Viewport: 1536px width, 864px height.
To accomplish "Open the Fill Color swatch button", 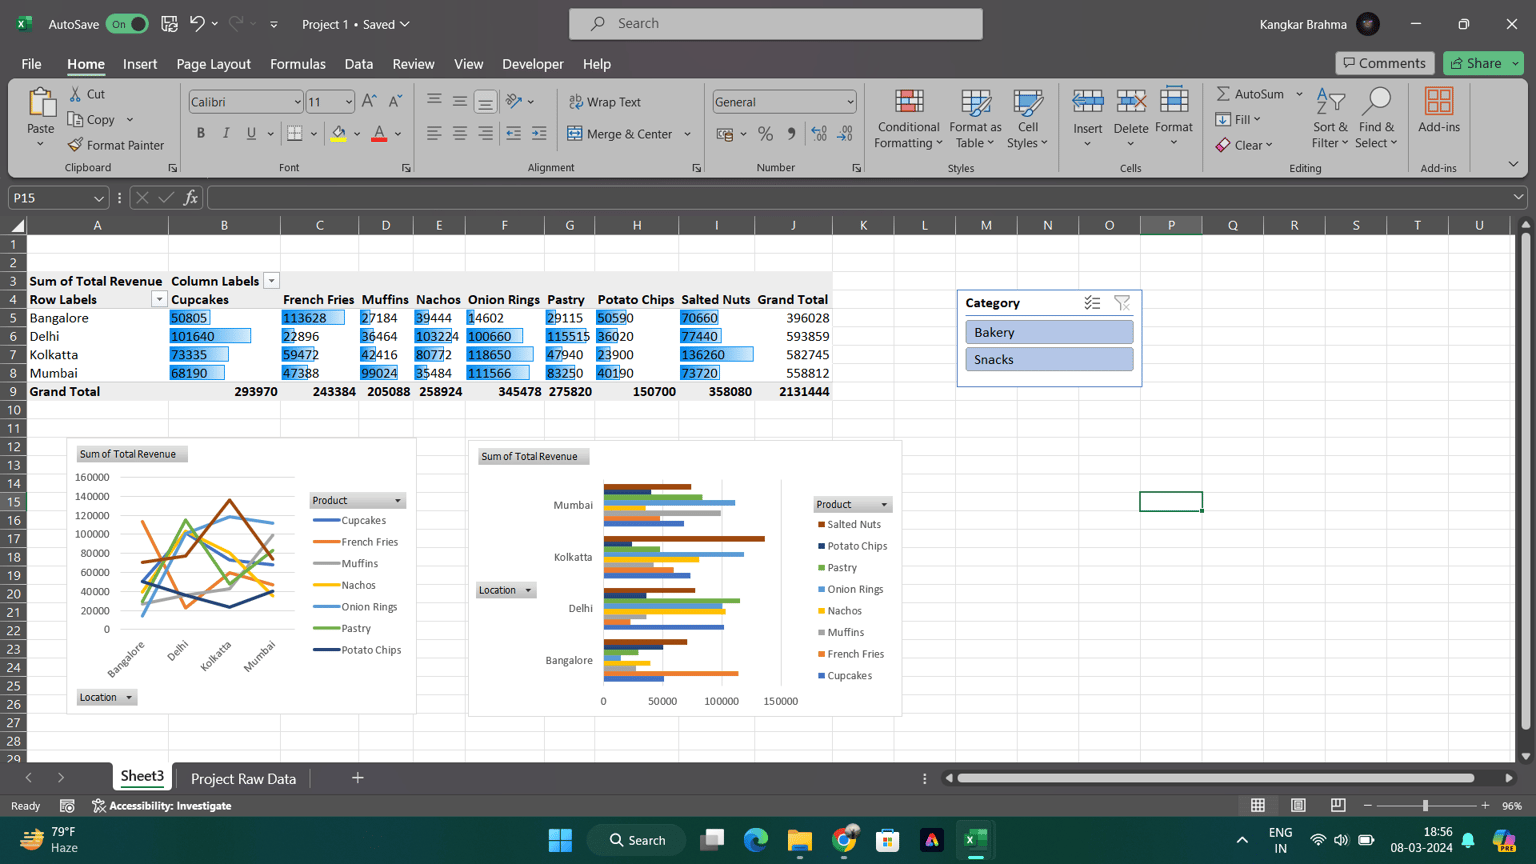I will 339,133.
